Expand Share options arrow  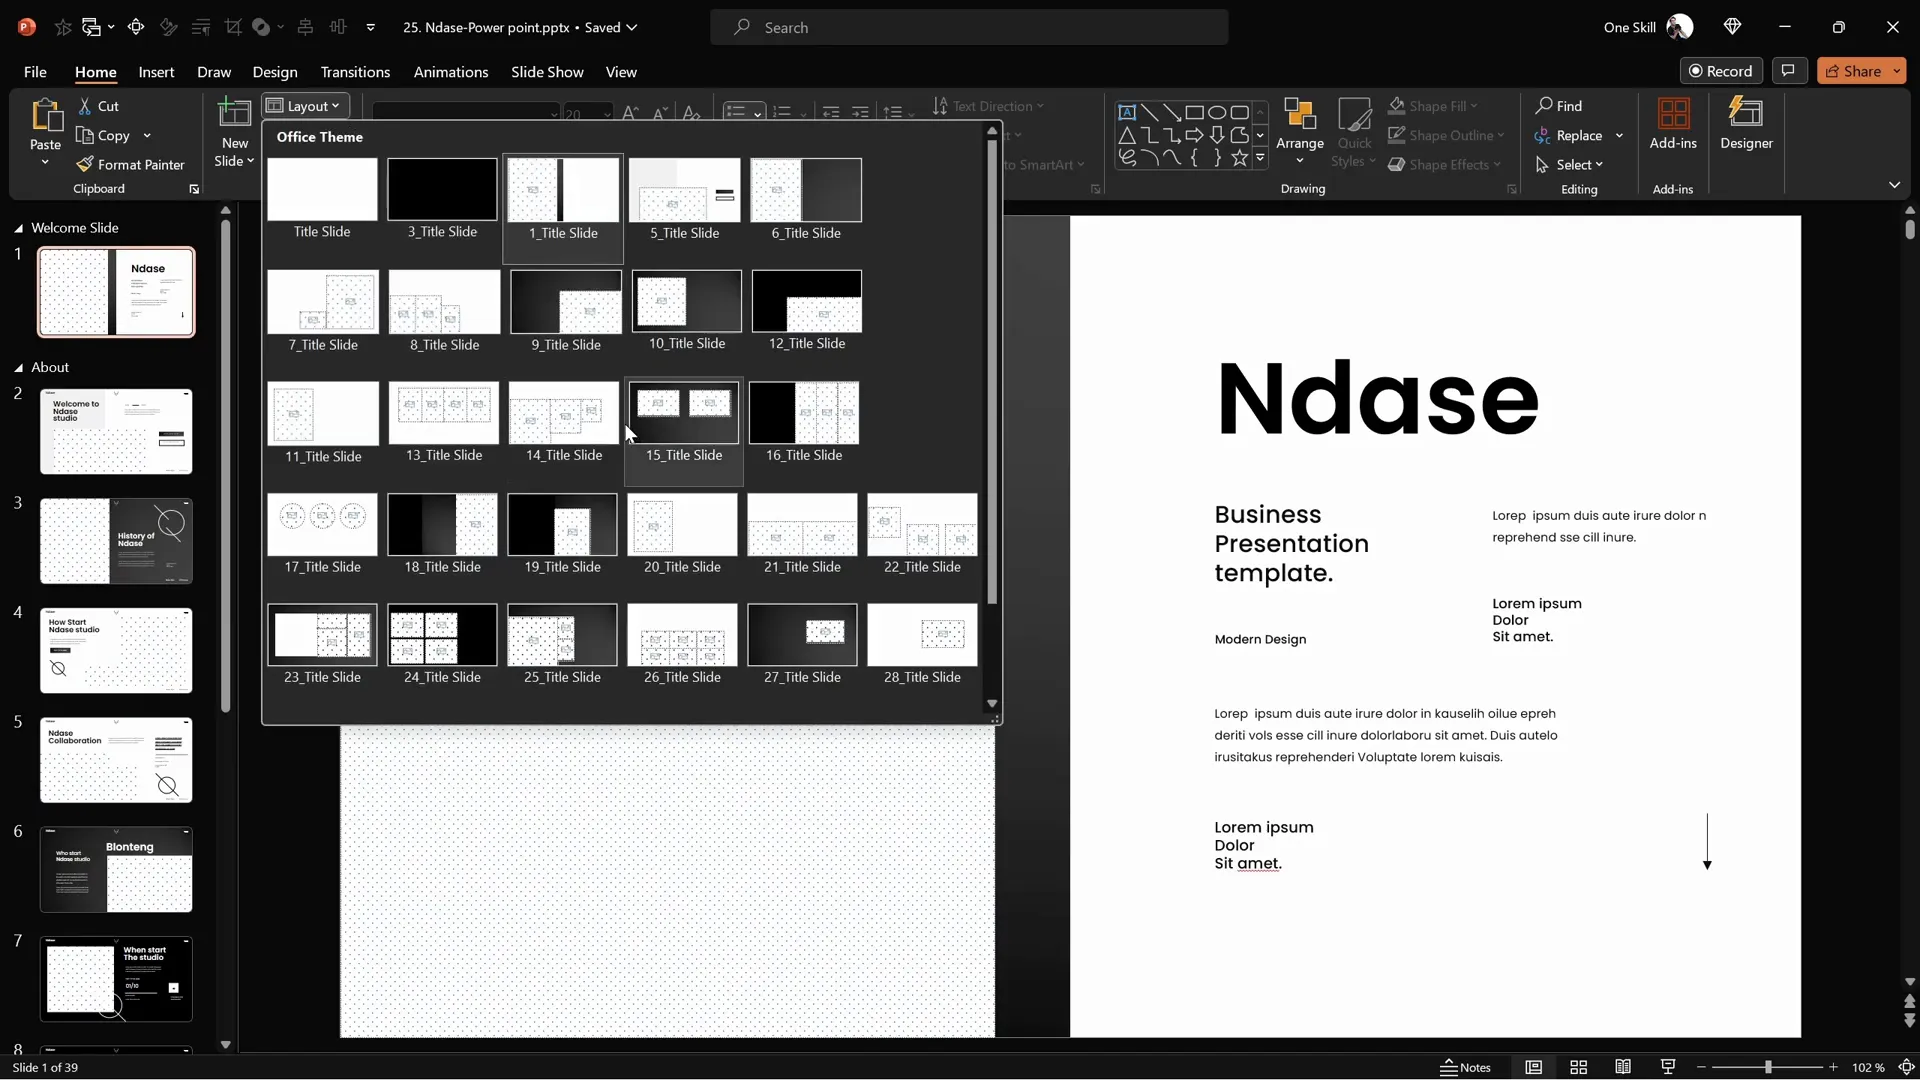[x=1897, y=71]
